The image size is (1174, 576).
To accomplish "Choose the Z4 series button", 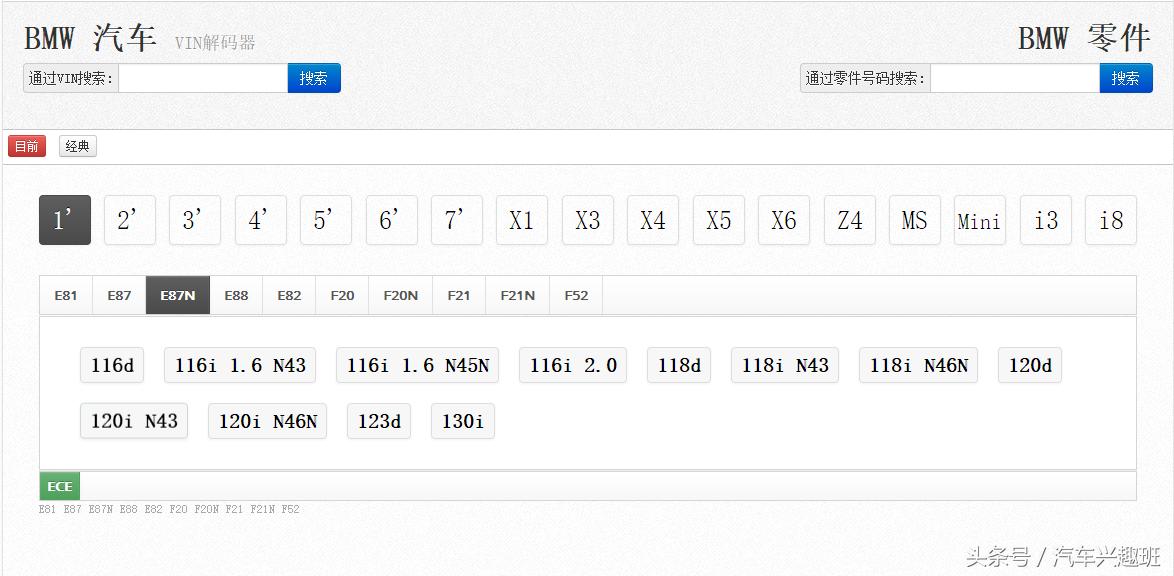I will point(850,220).
